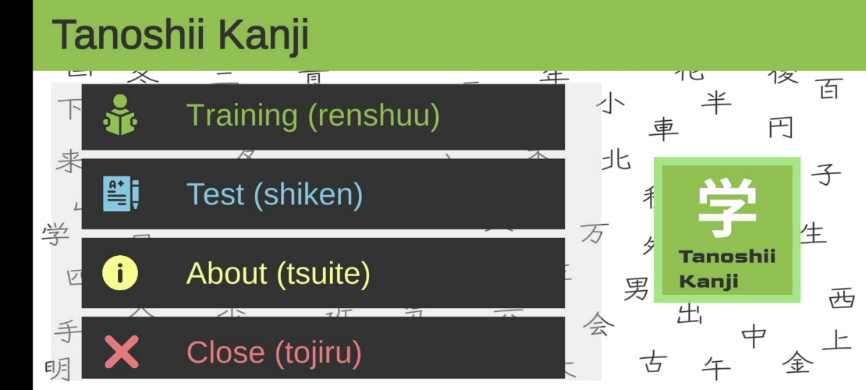
Task: Open Training (renshuu) menu entry
Action: [x=323, y=116]
